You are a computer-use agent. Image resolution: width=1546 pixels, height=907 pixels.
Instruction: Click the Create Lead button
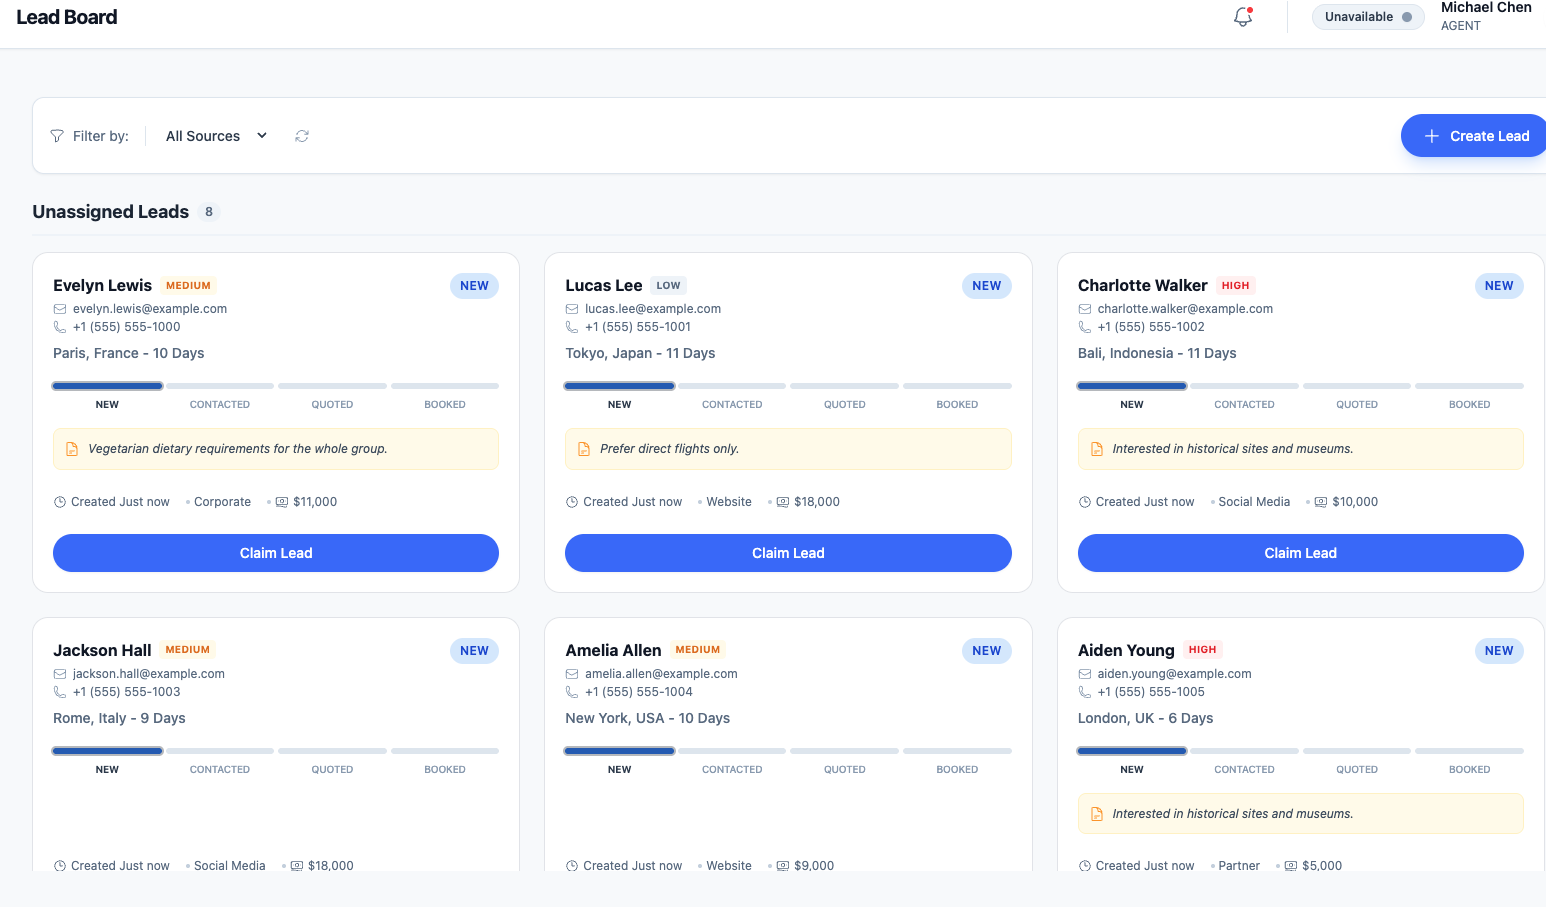1475,136
